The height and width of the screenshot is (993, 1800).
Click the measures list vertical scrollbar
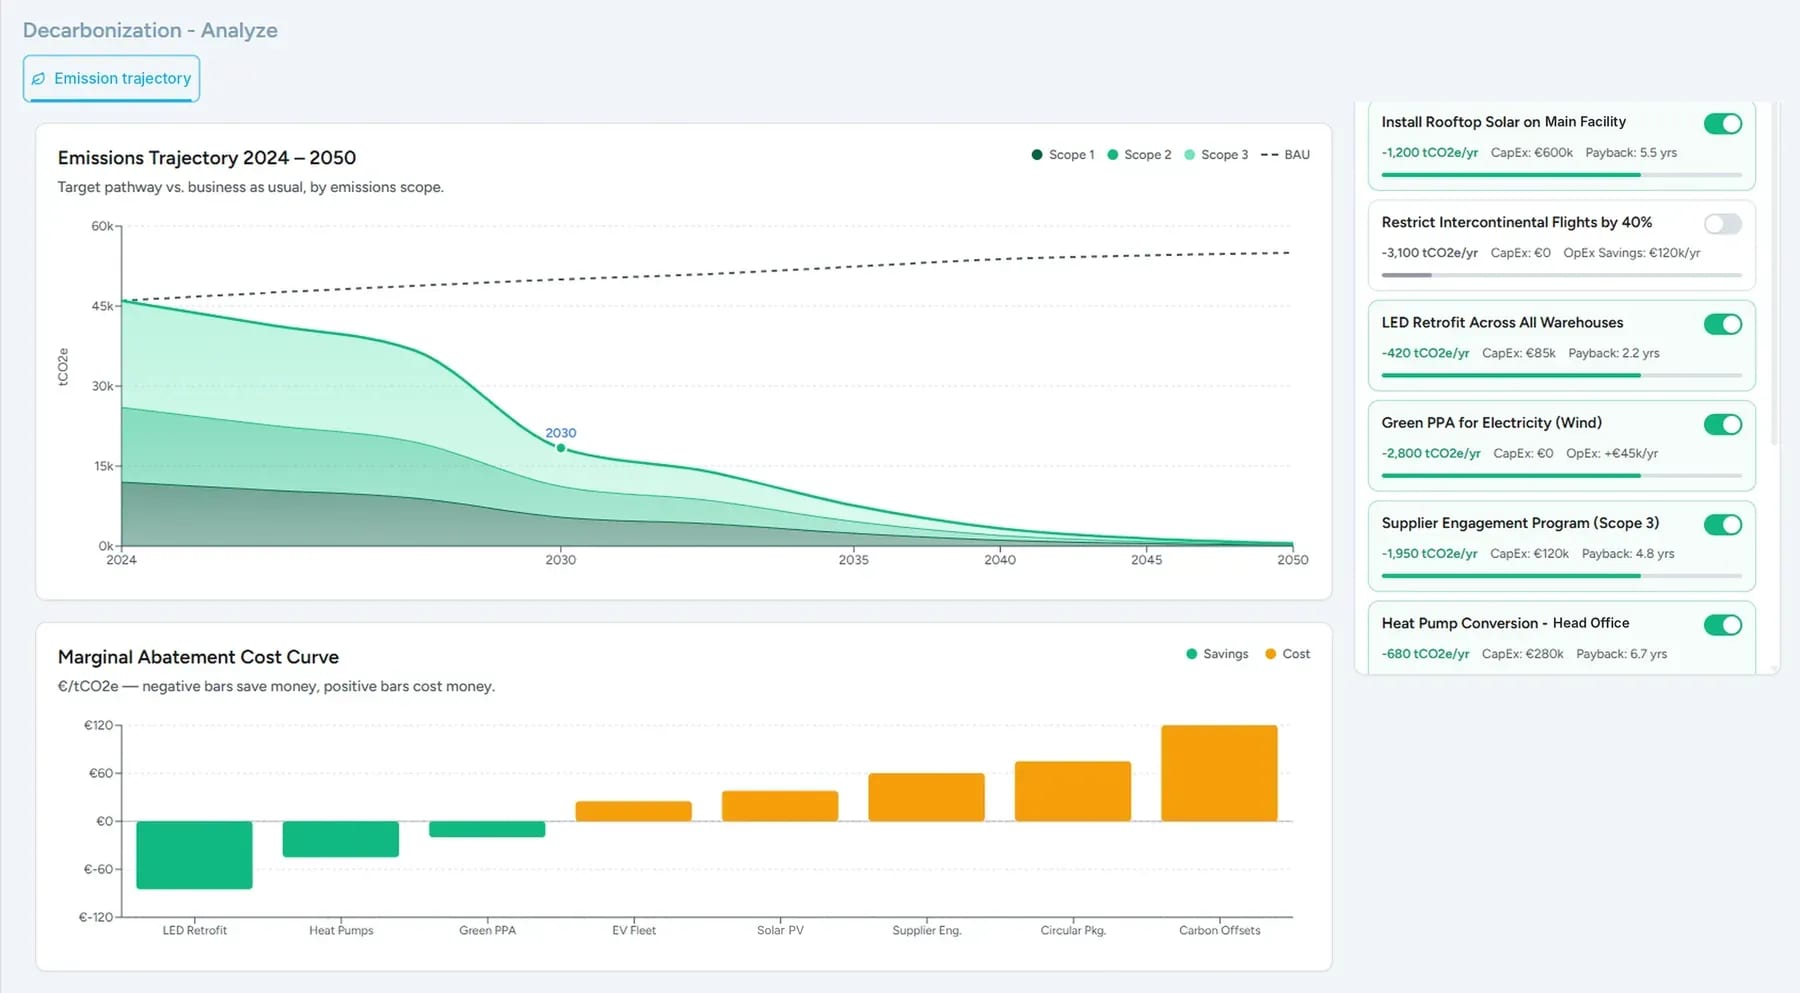pos(1774,272)
